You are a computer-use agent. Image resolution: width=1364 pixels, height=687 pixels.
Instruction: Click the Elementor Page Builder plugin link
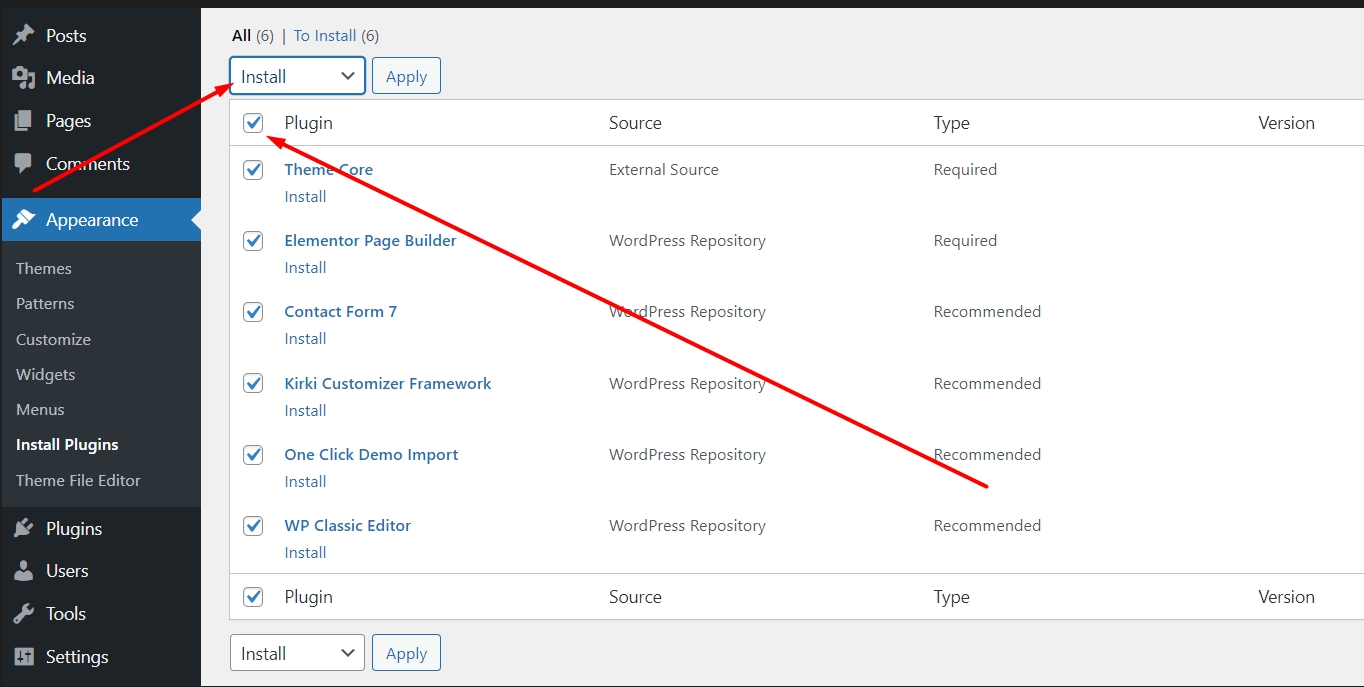coord(370,241)
